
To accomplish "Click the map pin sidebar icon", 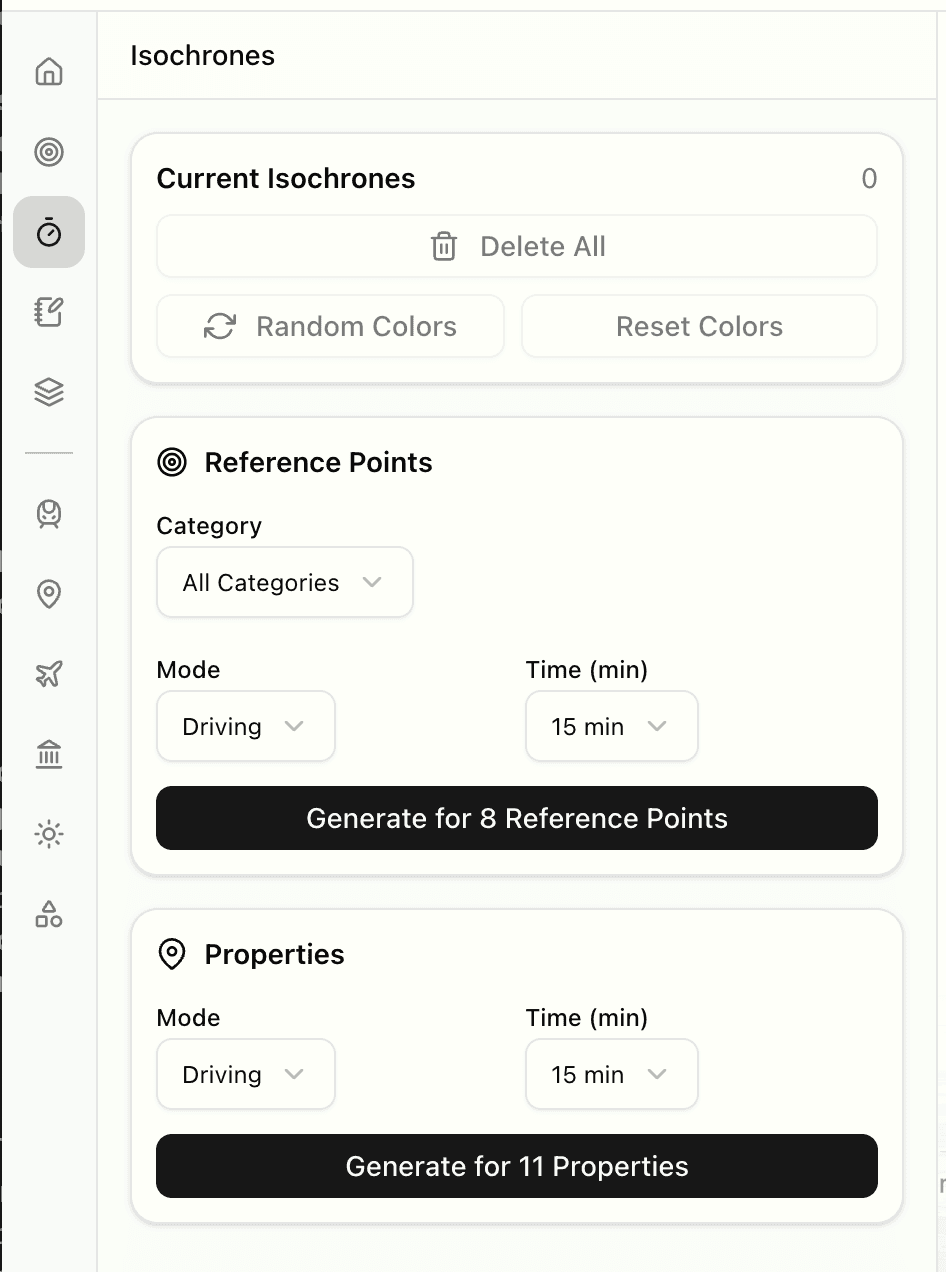I will click(x=48, y=594).
